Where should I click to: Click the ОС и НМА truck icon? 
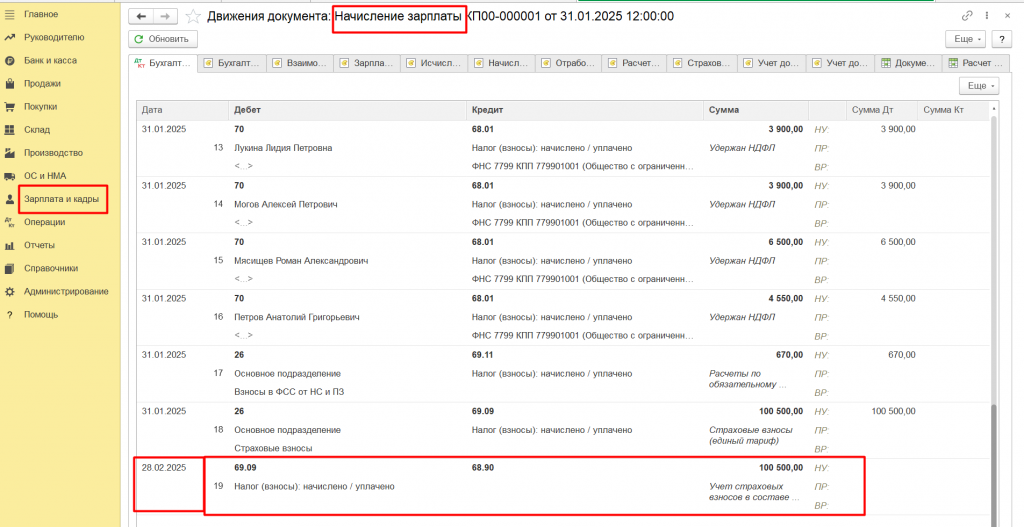pos(9,176)
